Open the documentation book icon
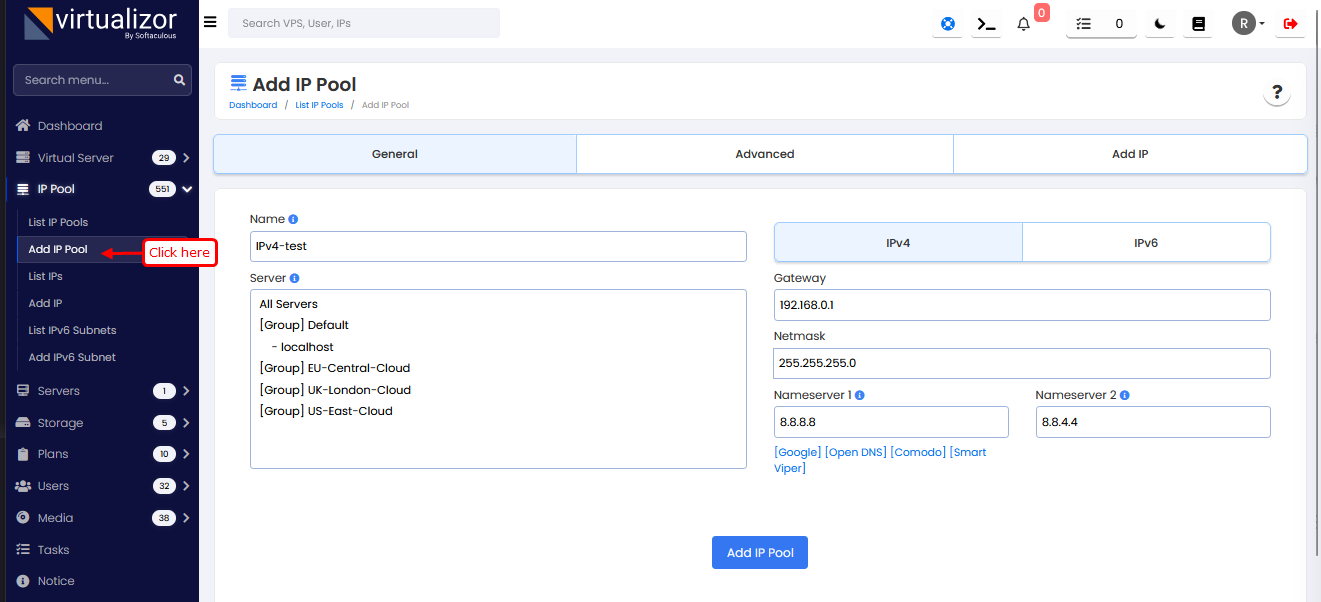 pyautogui.click(x=1199, y=24)
